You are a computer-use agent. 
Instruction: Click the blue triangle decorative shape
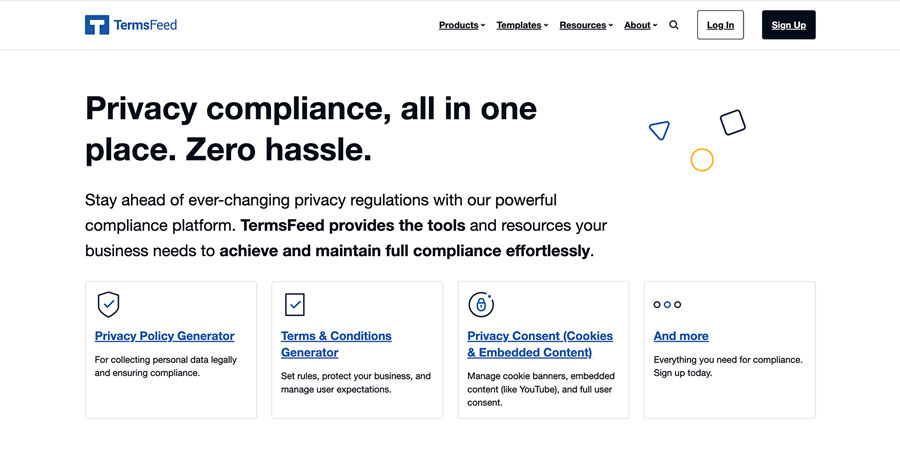659,130
